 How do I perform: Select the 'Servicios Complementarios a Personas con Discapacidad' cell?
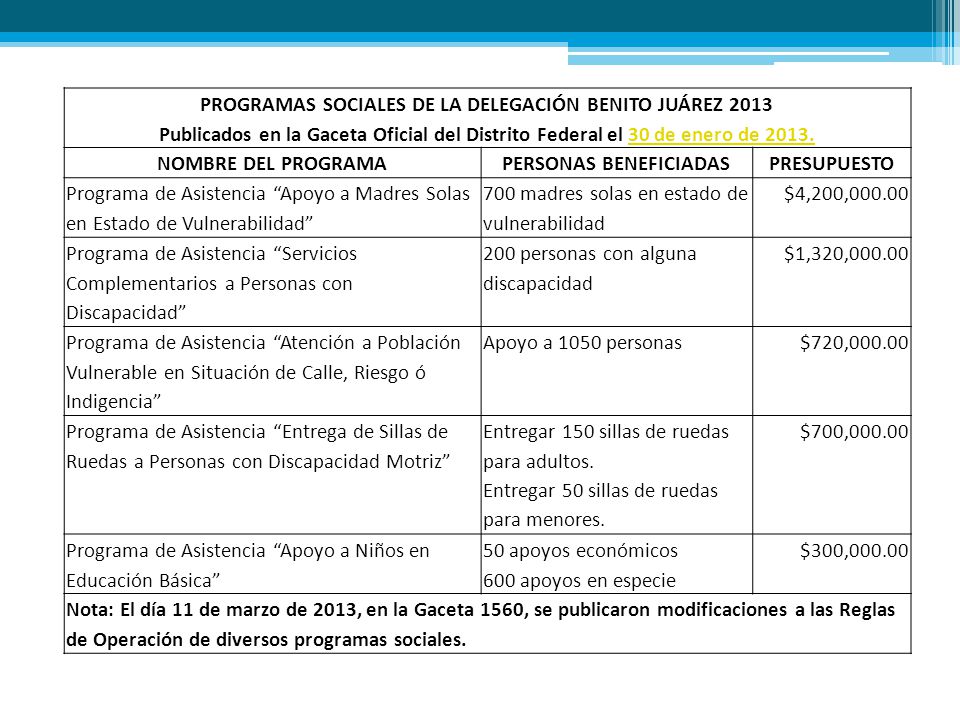click(x=272, y=282)
